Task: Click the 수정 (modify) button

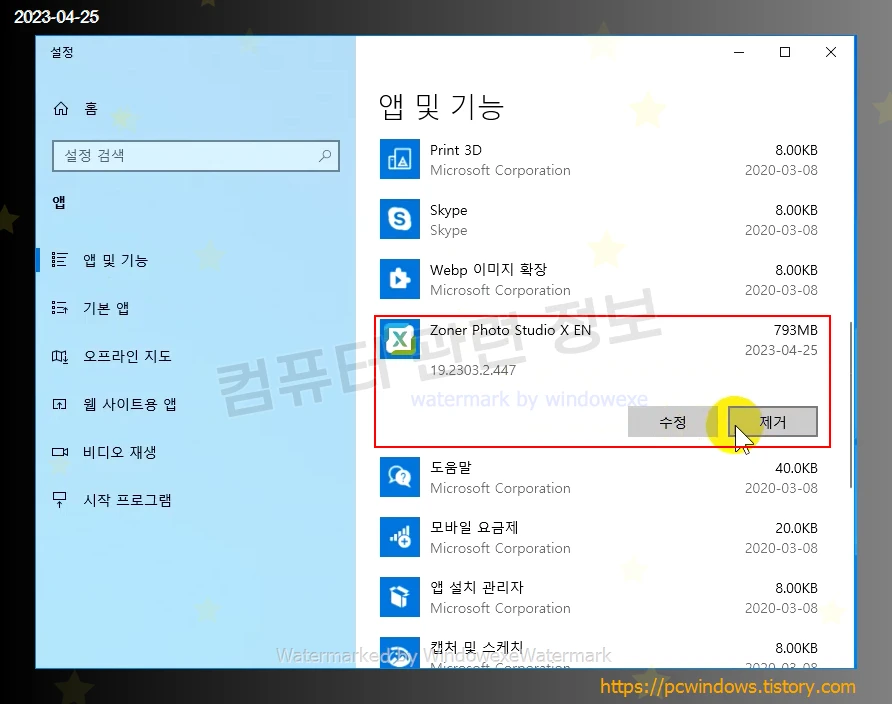Action: (x=672, y=422)
